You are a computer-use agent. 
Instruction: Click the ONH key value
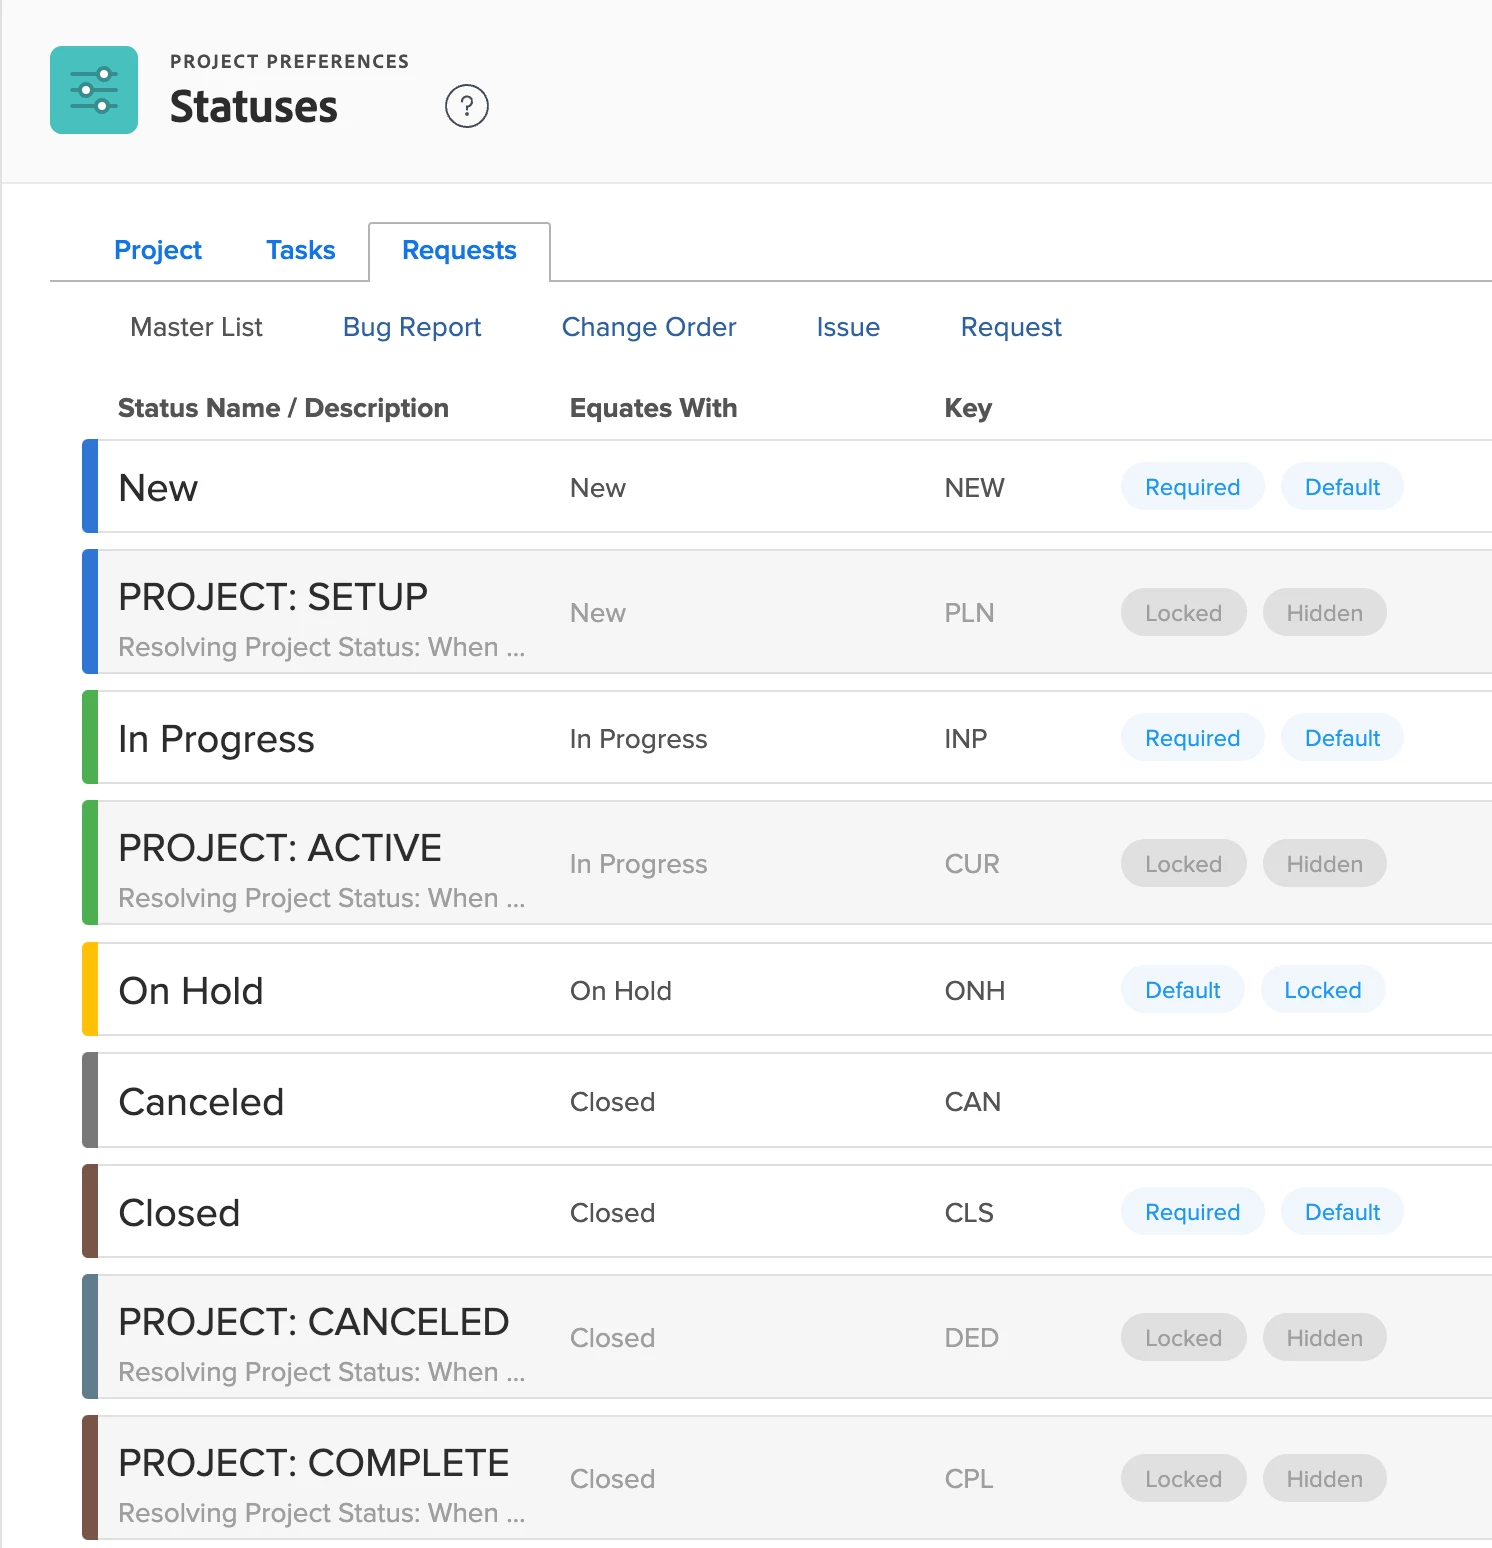(975, 991)
